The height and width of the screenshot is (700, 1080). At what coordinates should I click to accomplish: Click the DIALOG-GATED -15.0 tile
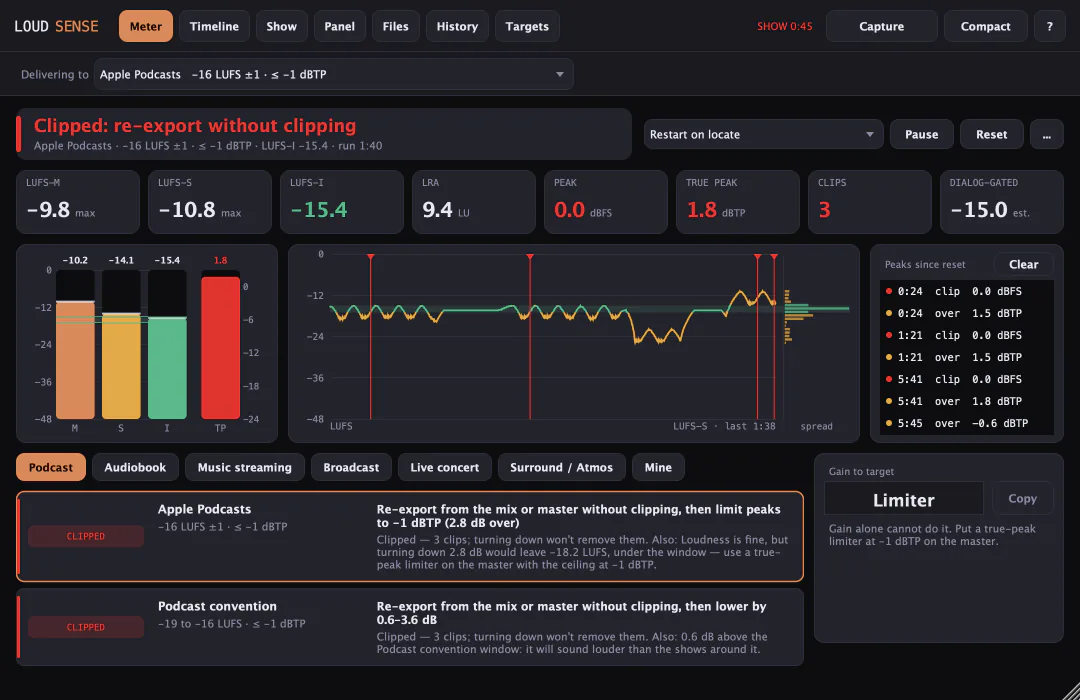pyautogui.click(x=1001, y=202)
